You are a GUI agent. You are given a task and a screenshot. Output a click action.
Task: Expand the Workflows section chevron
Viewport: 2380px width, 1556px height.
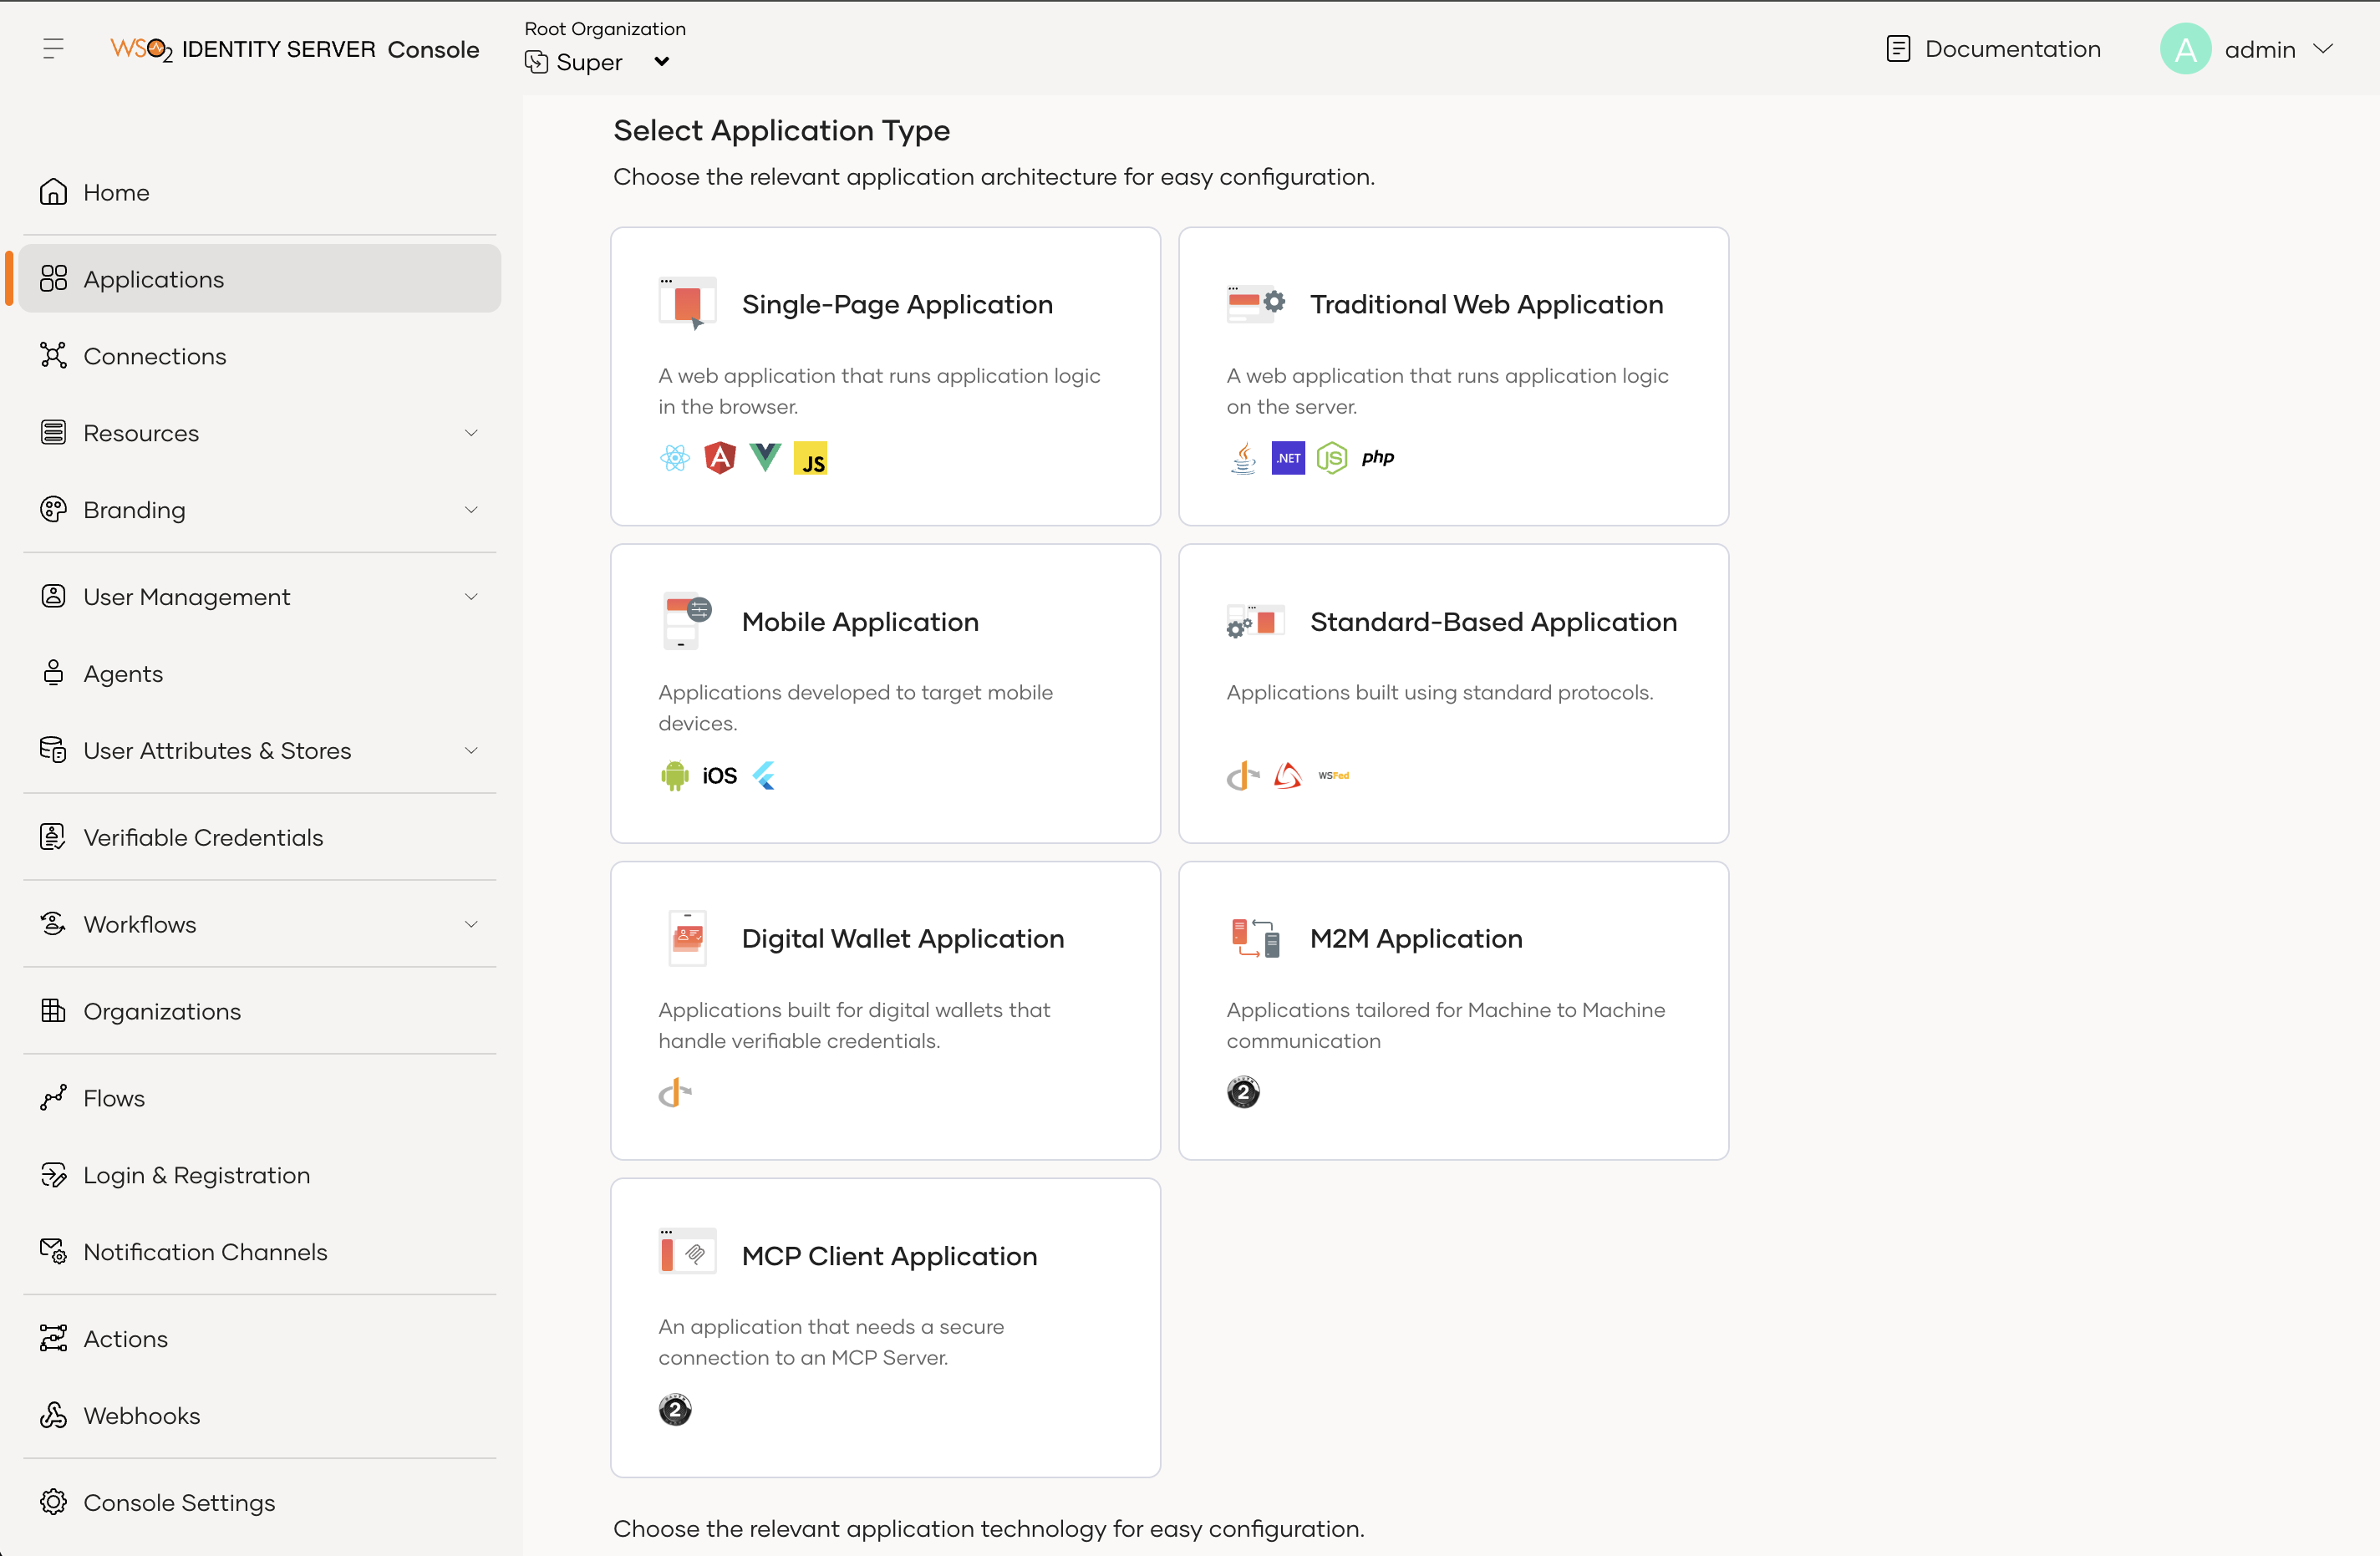tap(471, 924)
